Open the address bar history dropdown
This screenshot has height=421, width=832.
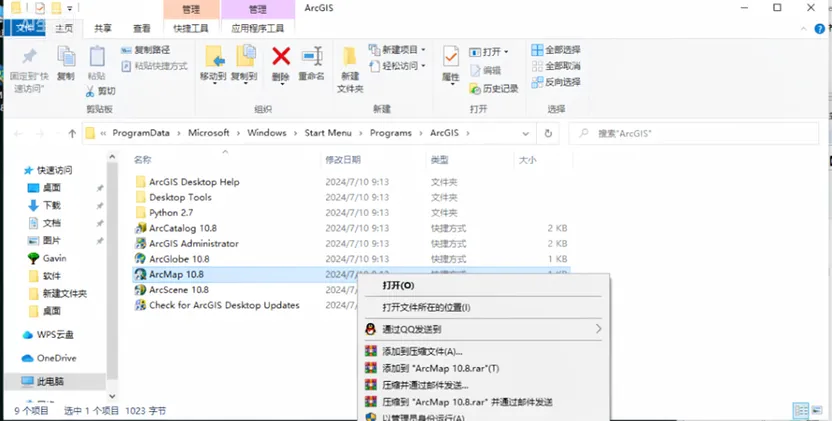tap(525, 133)
